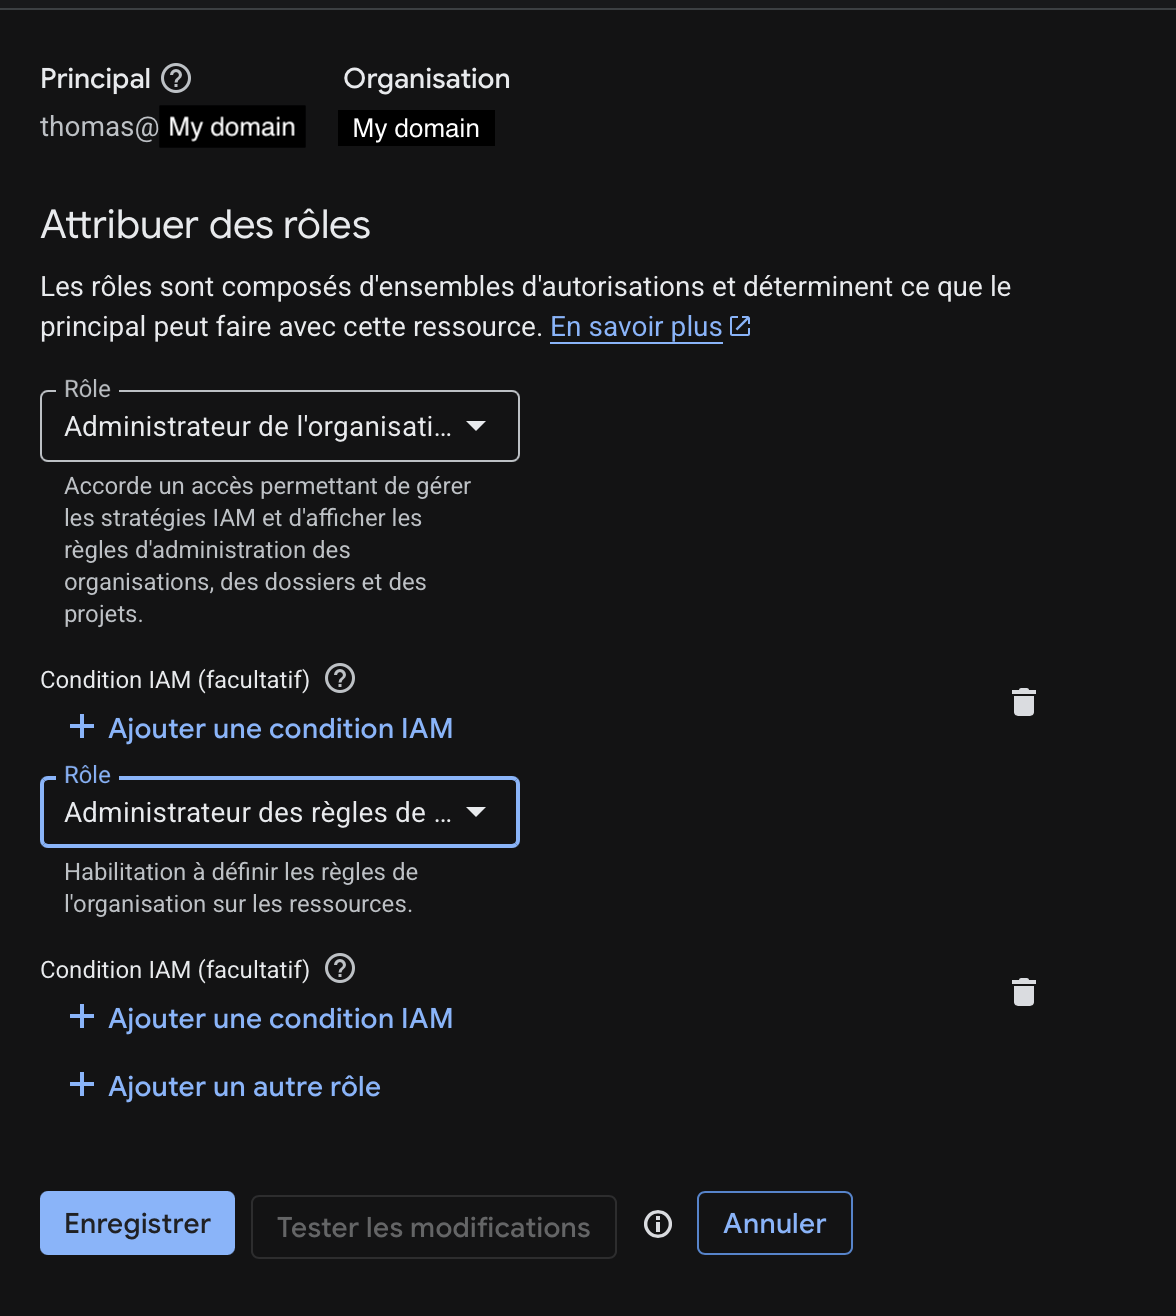Click the help icon next to Principal
Image resolution: width=1176 pixels, height=1316 pixels.
(x=176, y=78)
